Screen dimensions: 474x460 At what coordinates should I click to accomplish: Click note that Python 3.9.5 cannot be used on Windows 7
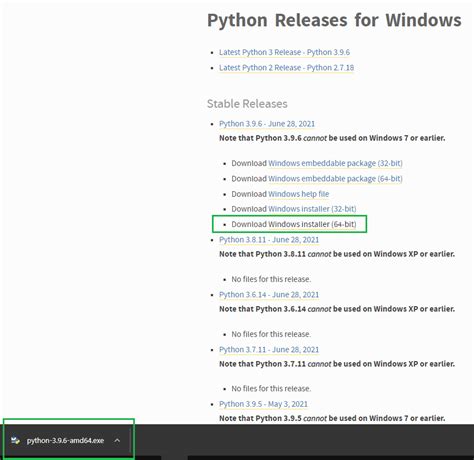(332, 418)
